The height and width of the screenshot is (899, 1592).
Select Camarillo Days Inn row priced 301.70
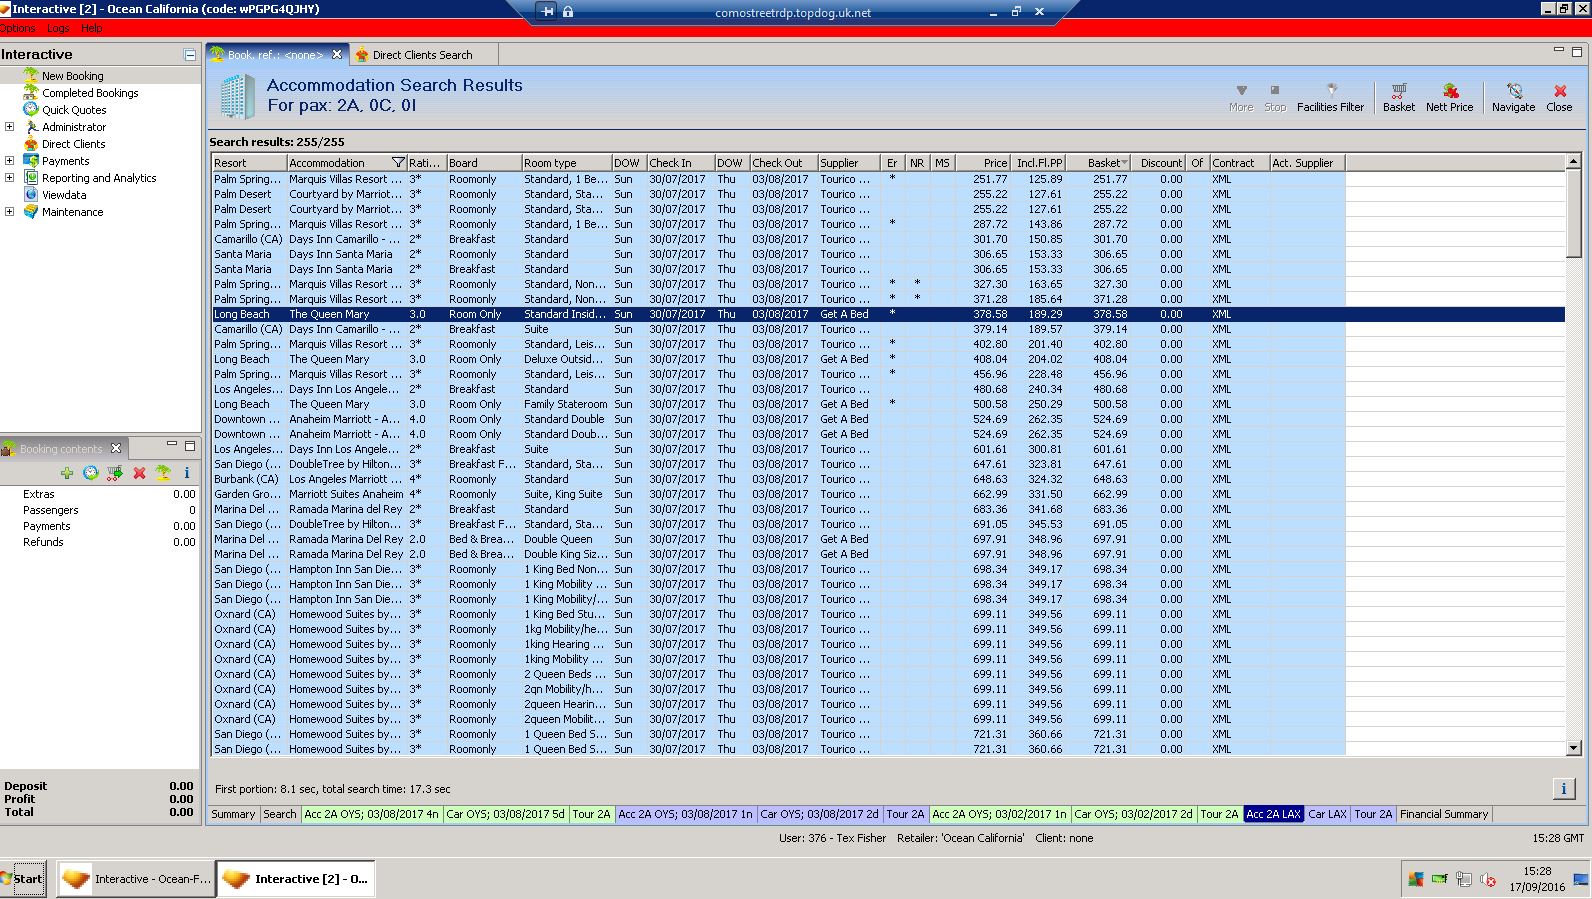pyautogui.click(x=888, y=239)
